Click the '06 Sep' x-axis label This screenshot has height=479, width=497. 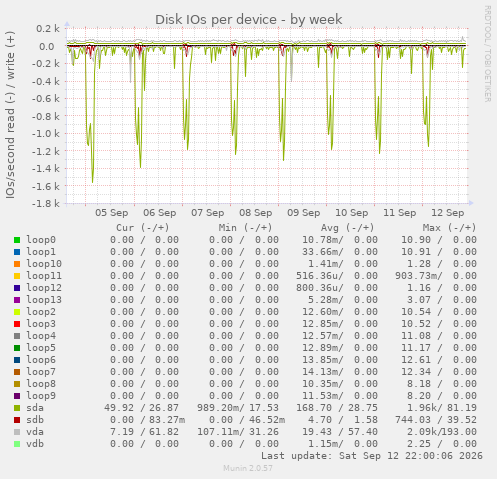(160, 213)
